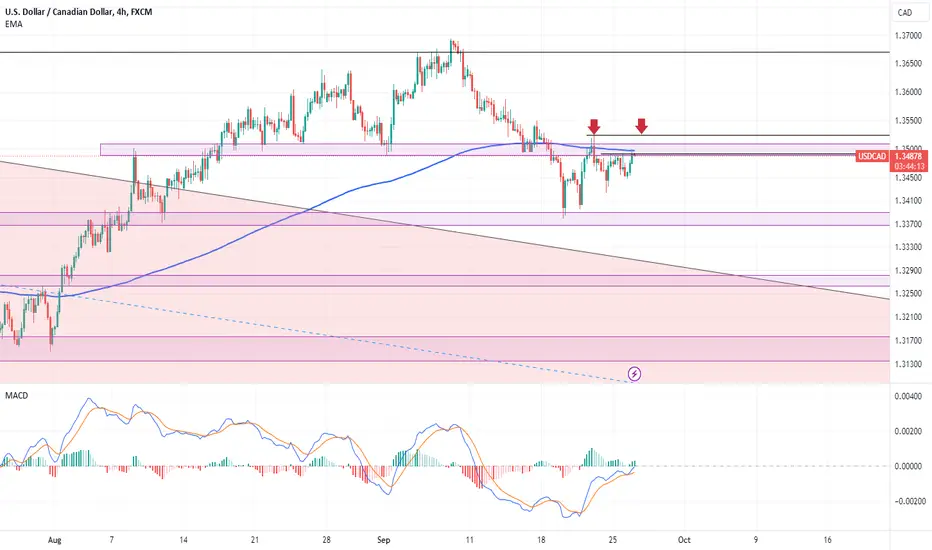This screenshot has height=550, width=932.
Task: Click the 11 date label on time axis
Action: (x=470, y=540)
